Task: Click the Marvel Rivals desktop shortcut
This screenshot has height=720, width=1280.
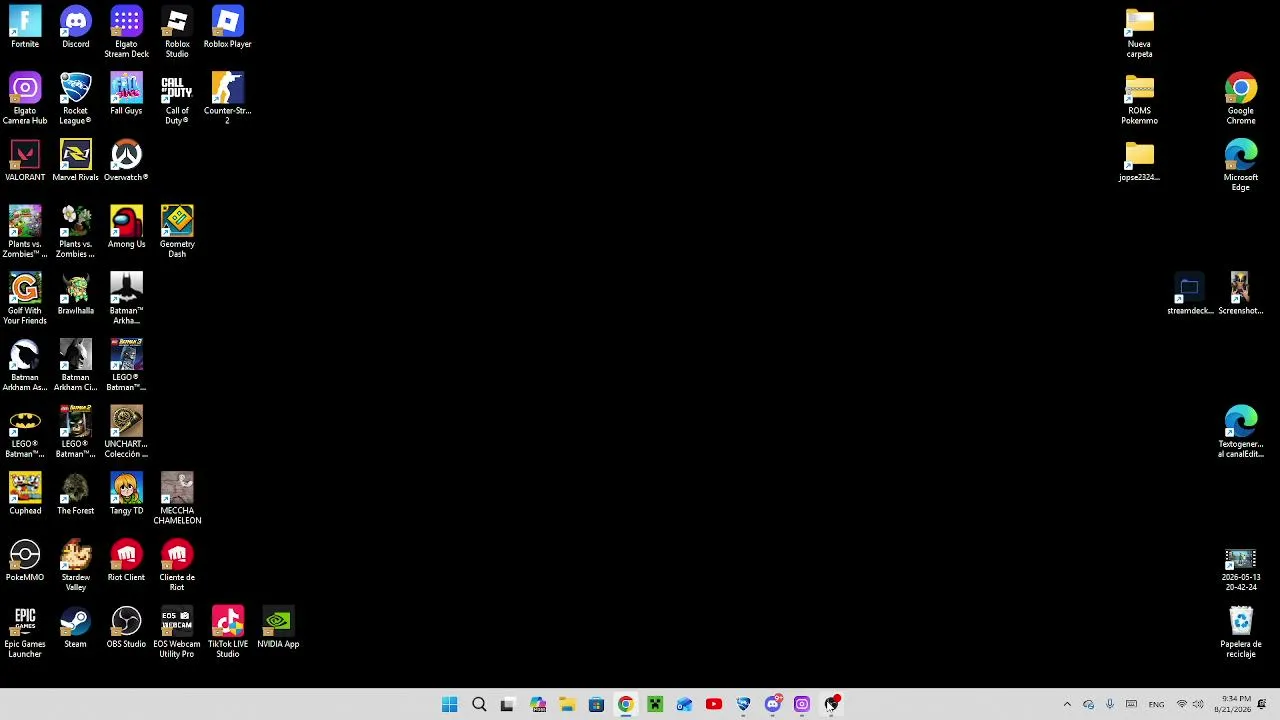Action: coord(75,161)
